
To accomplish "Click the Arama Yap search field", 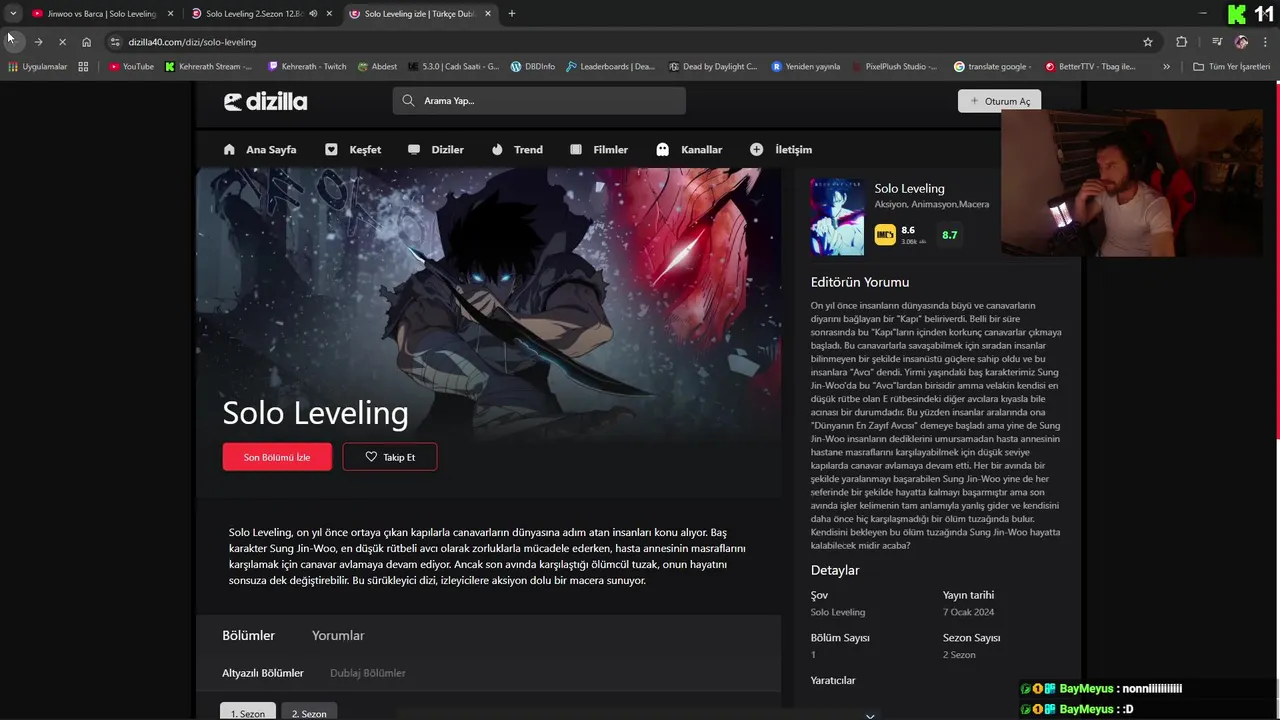I will (539, 100).
